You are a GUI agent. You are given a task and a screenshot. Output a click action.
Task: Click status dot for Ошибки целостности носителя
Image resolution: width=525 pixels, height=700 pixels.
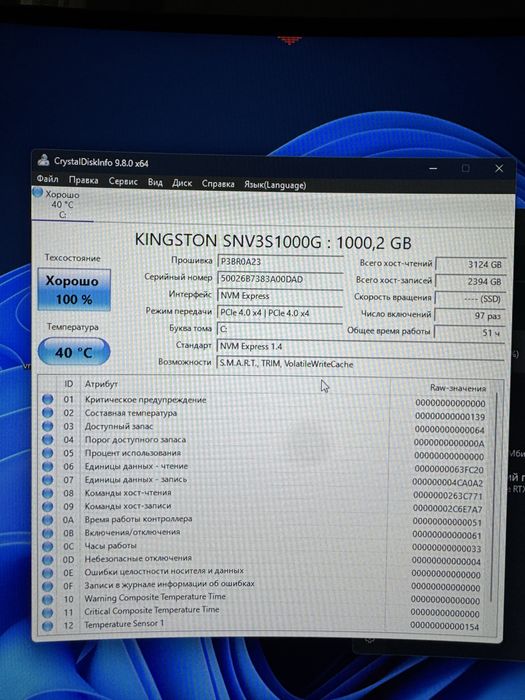[x=48, y=573]
